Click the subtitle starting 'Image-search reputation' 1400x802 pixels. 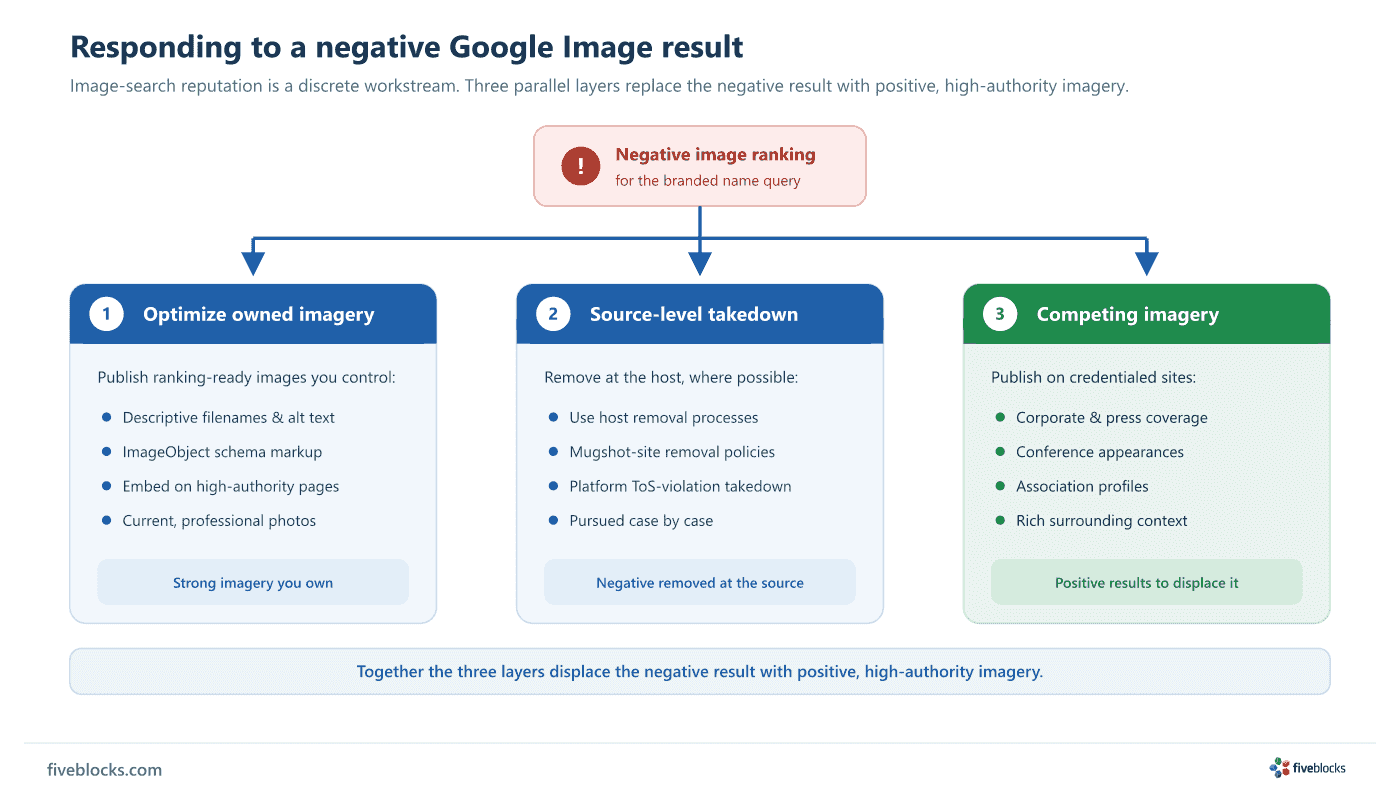click(x=599, y=86)
